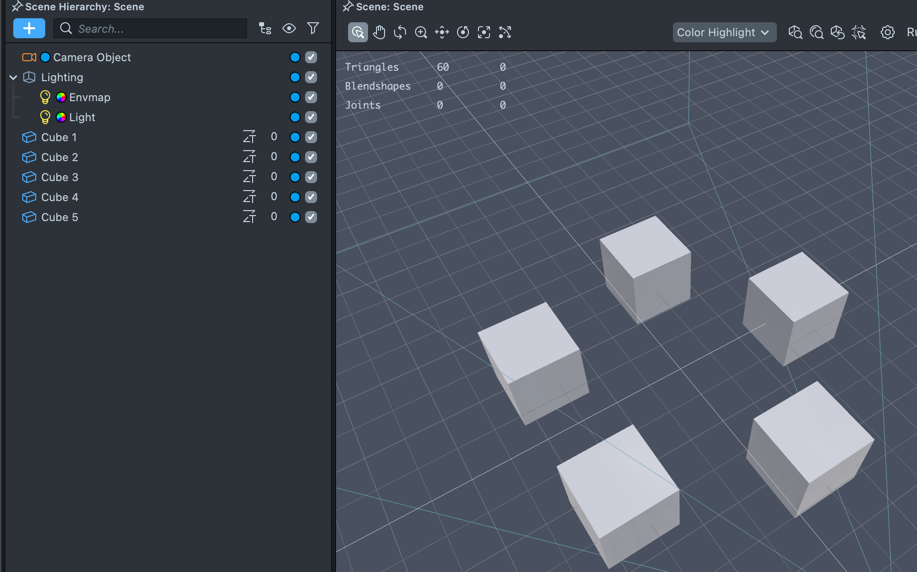The width and height of the screenshot is (917, 572).
Task: Disable the Cube 3 checkbox
Action: (x=311, y=177)
